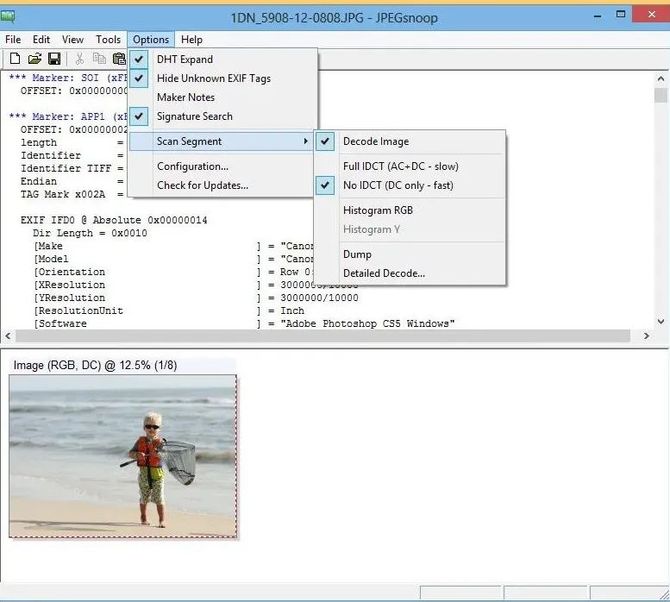Click the '[Make' tag row
670x602 pixels.
click(173, 246)
